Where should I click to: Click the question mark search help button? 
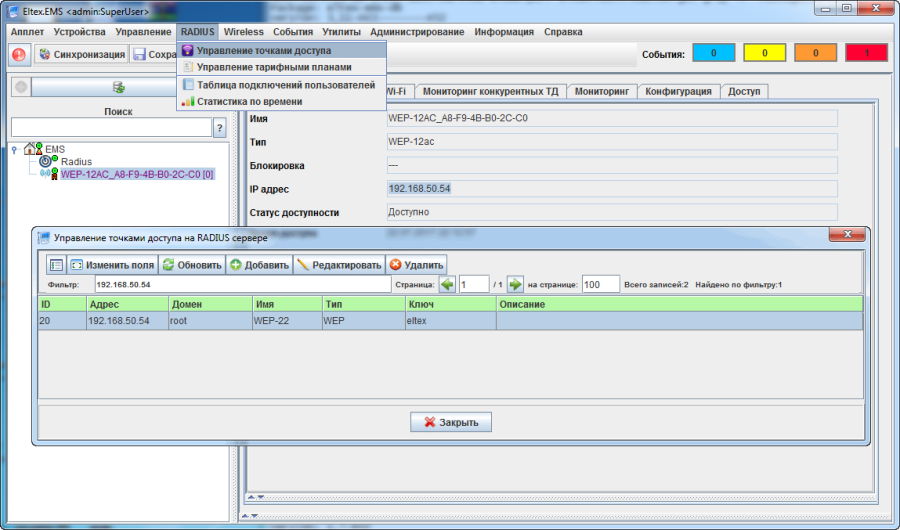(x=219, y=127)
